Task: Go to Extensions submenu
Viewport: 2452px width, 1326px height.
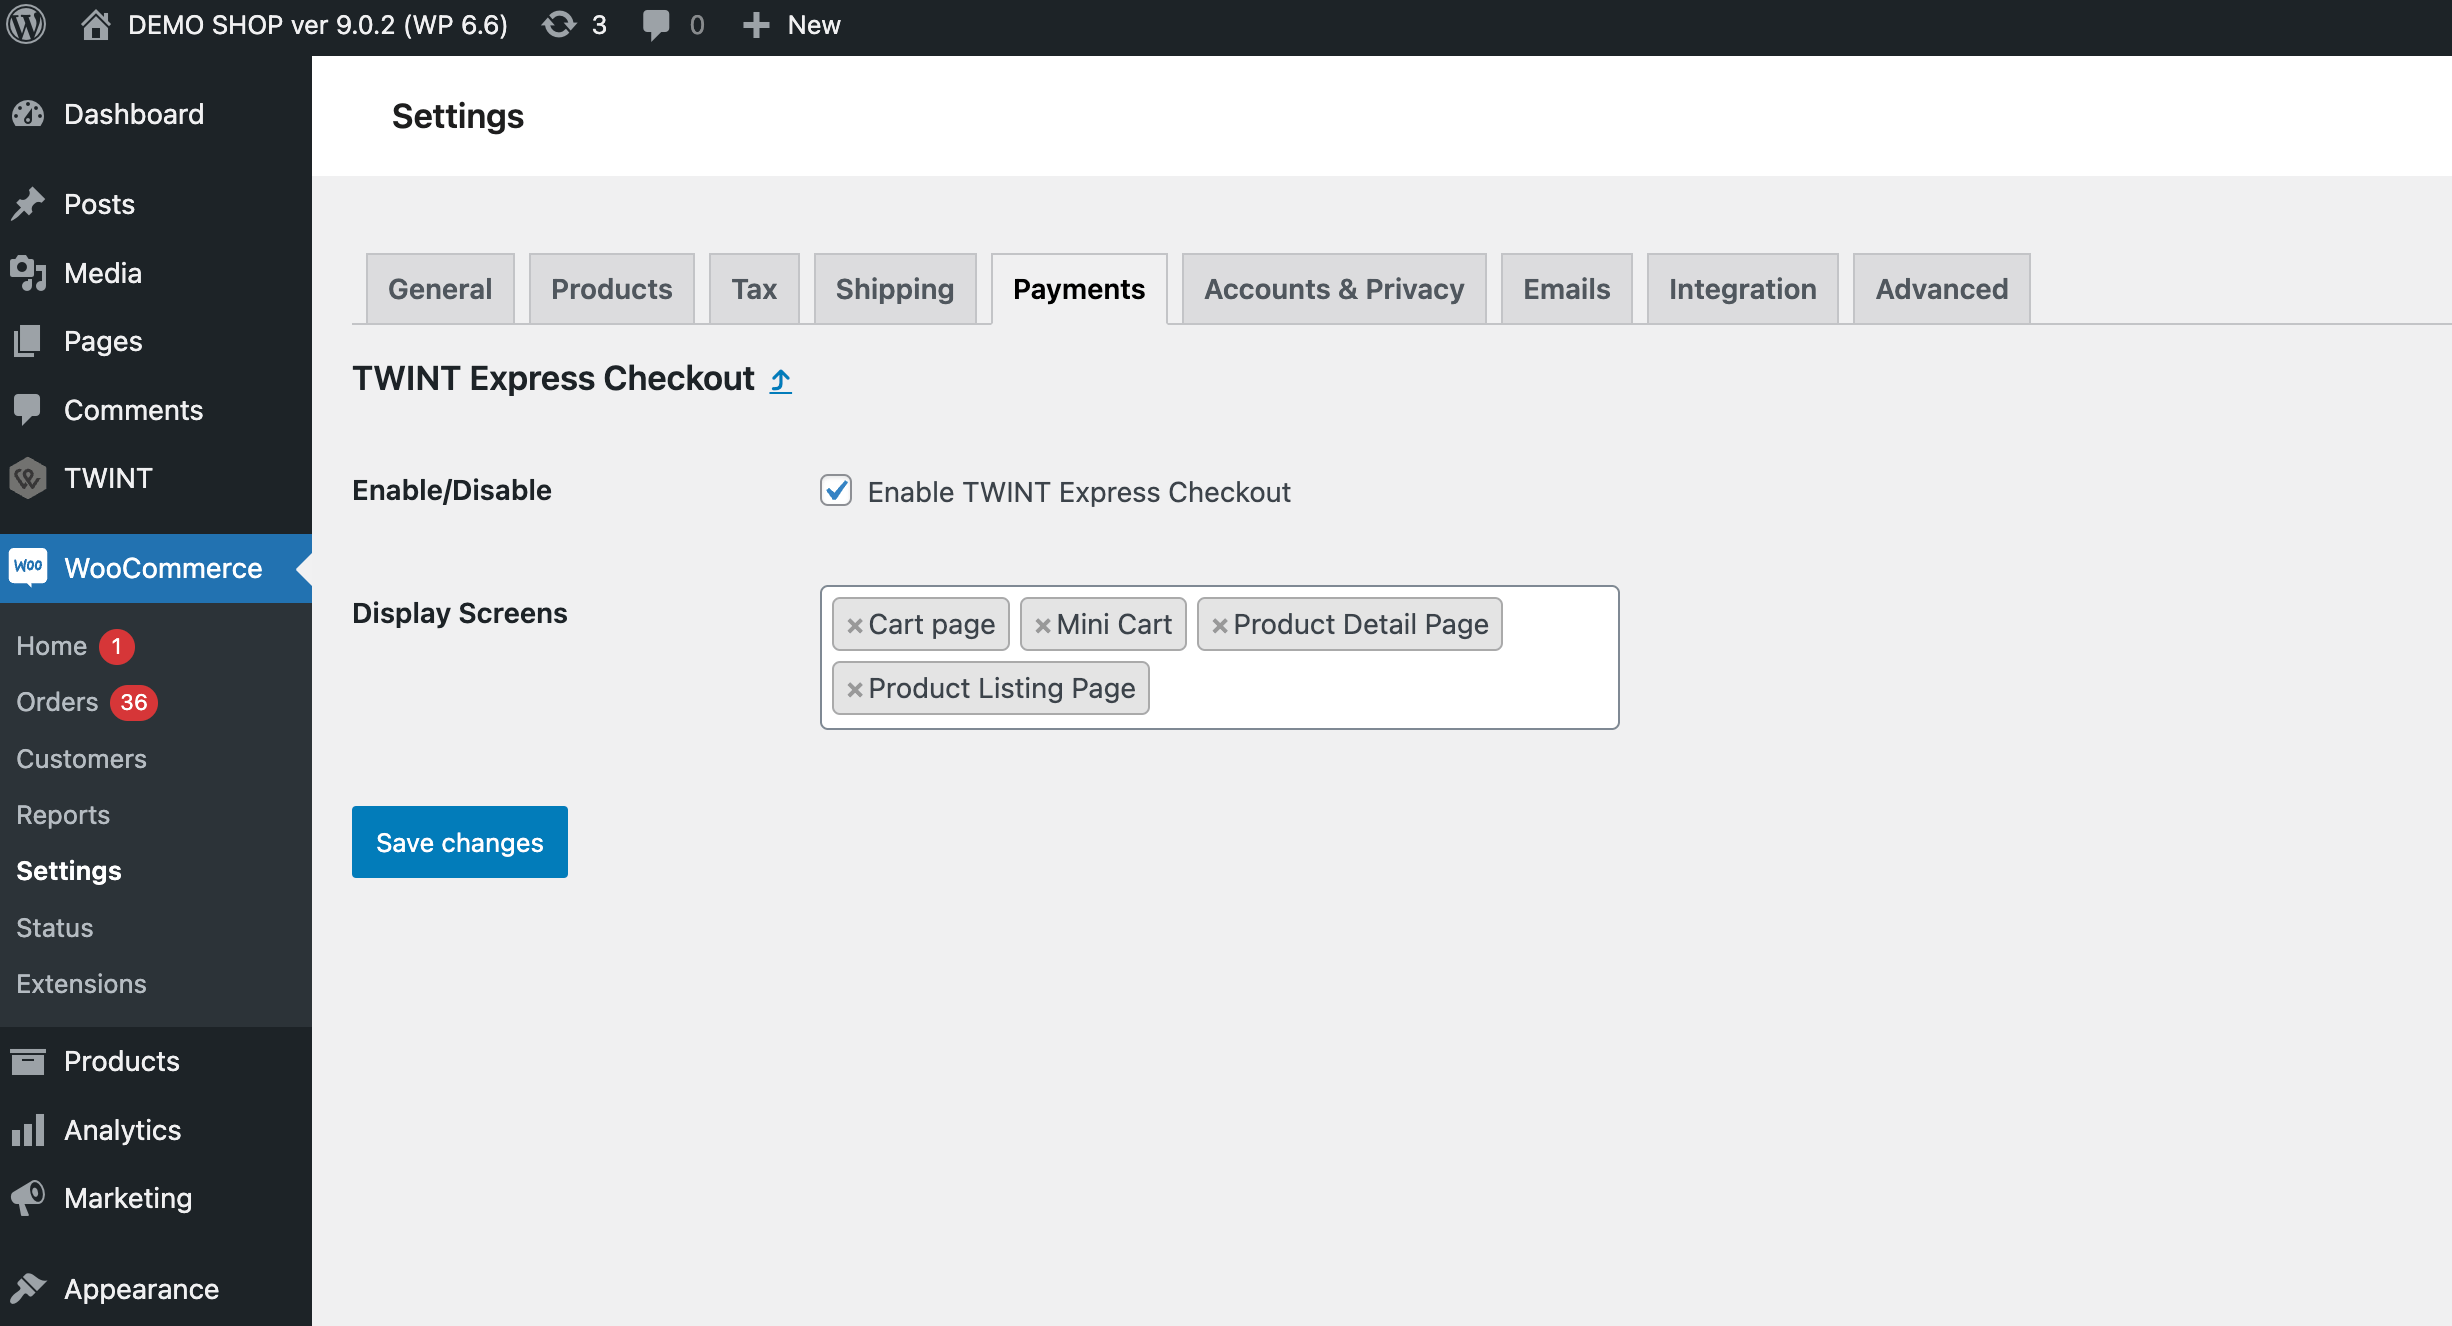Action: [81, 984]
